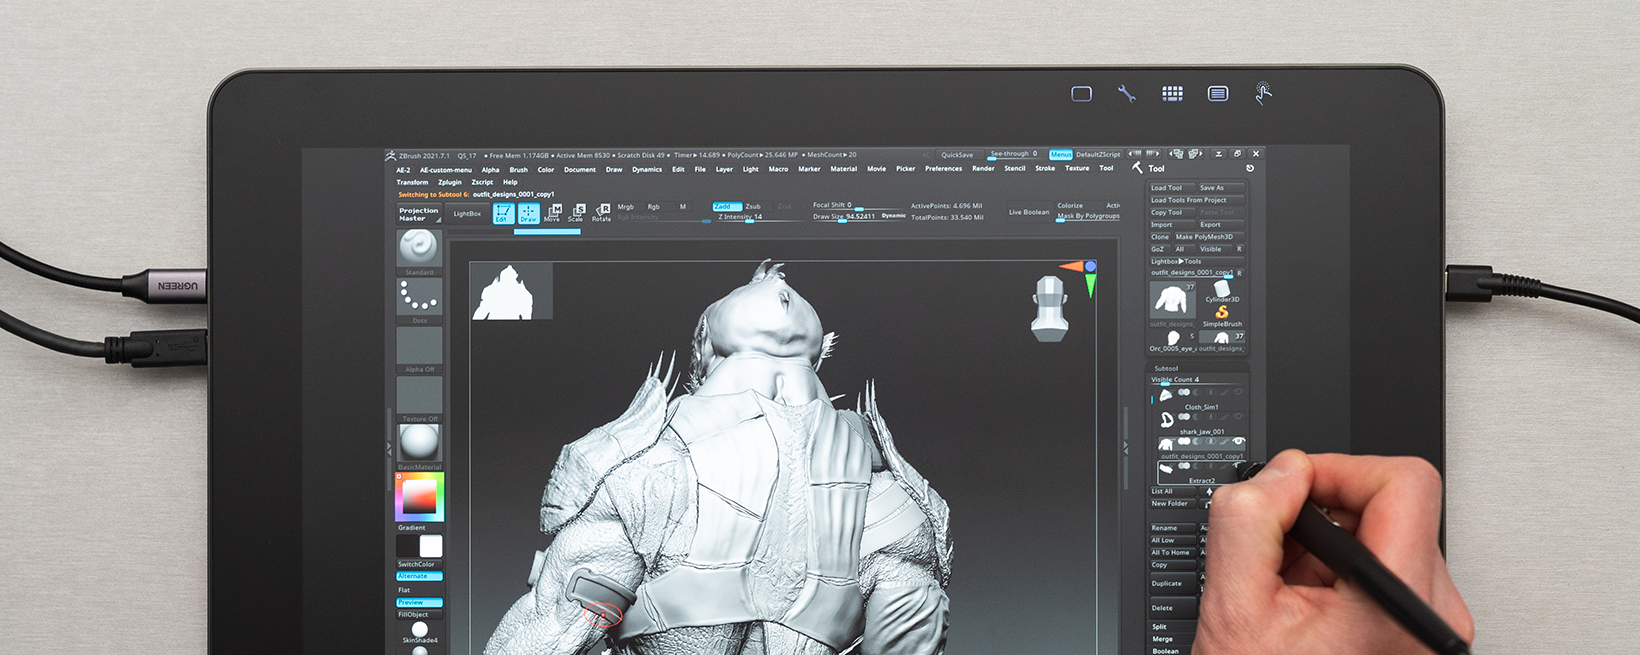Open the Dots stroke selector
Image resolution: width=1640 pixels, height=655 pixels.
coord(419,296)
